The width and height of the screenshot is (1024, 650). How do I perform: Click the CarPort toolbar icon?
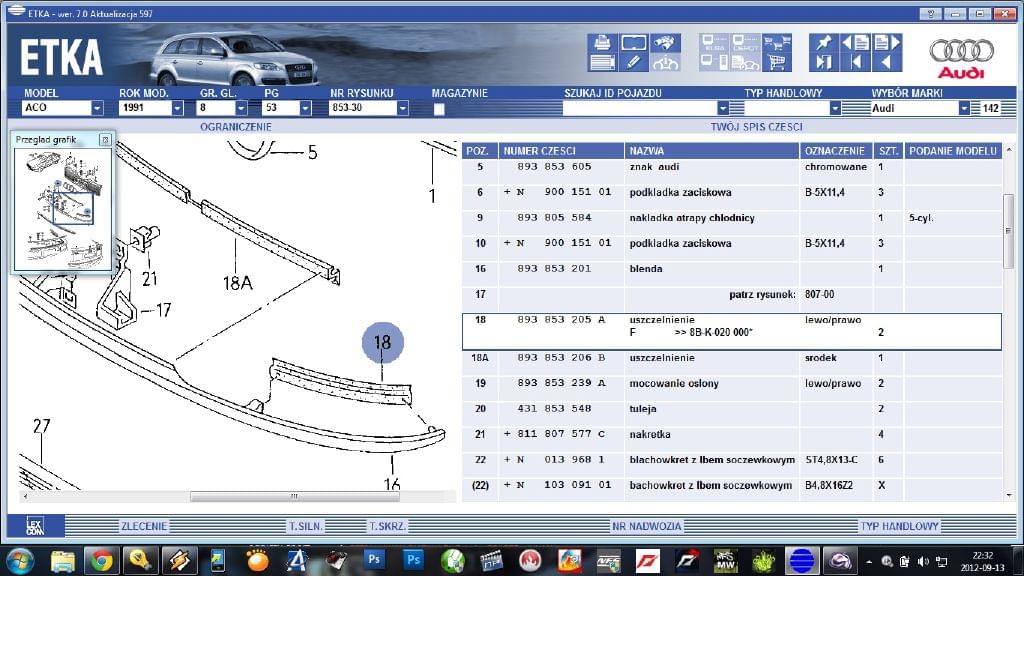pos(745,43)
